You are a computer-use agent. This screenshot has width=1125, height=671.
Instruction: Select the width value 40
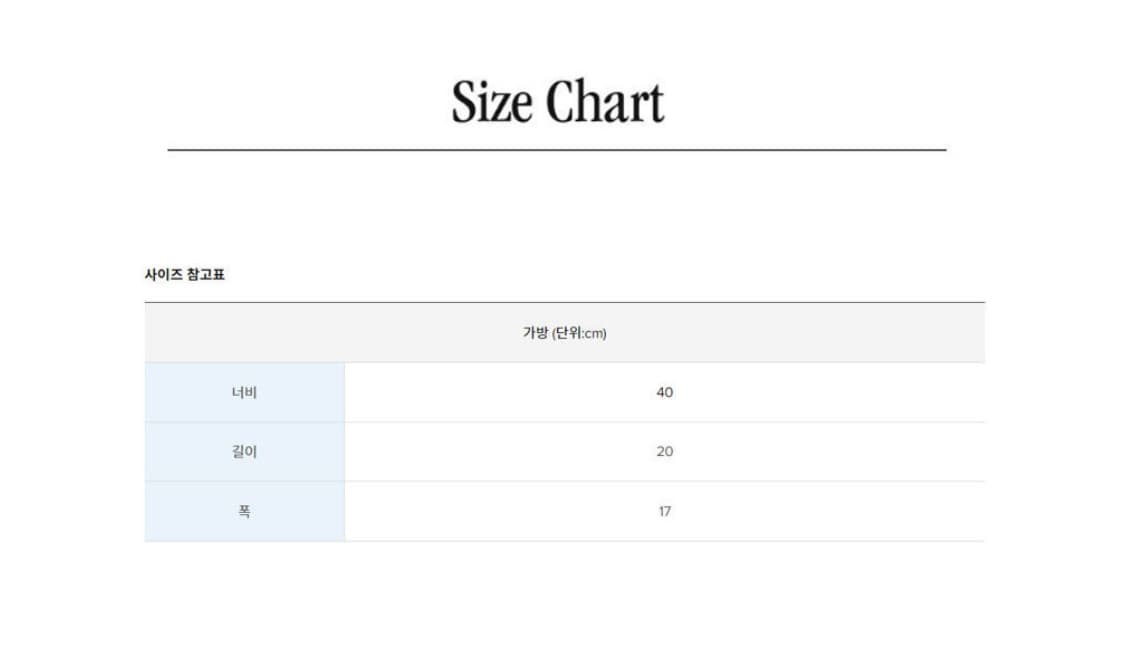point(664,393)
